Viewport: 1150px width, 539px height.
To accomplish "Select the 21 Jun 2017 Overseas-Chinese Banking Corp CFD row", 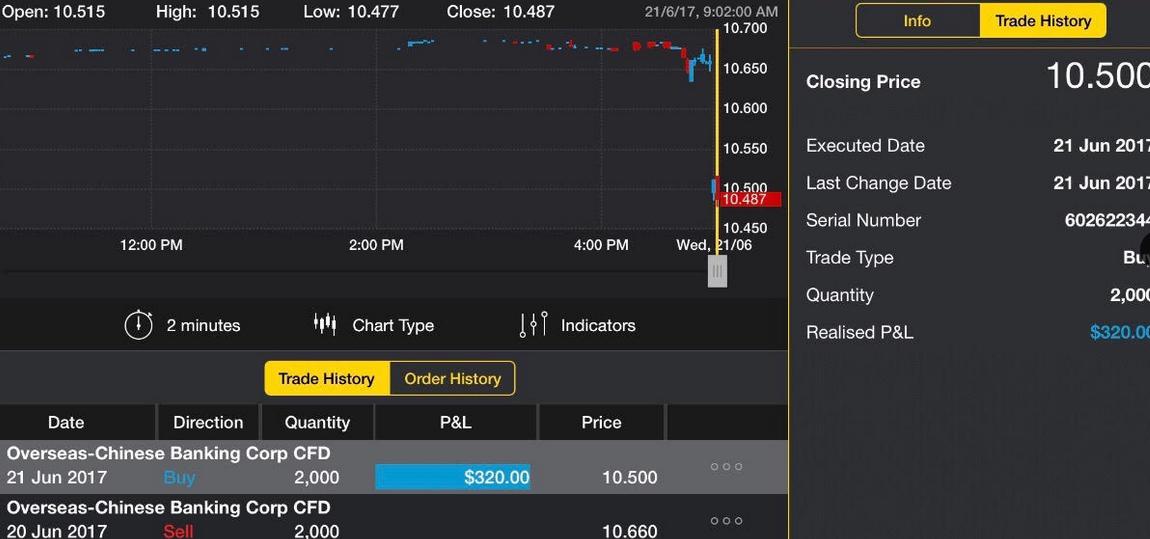I will click(x=394, y=466).
